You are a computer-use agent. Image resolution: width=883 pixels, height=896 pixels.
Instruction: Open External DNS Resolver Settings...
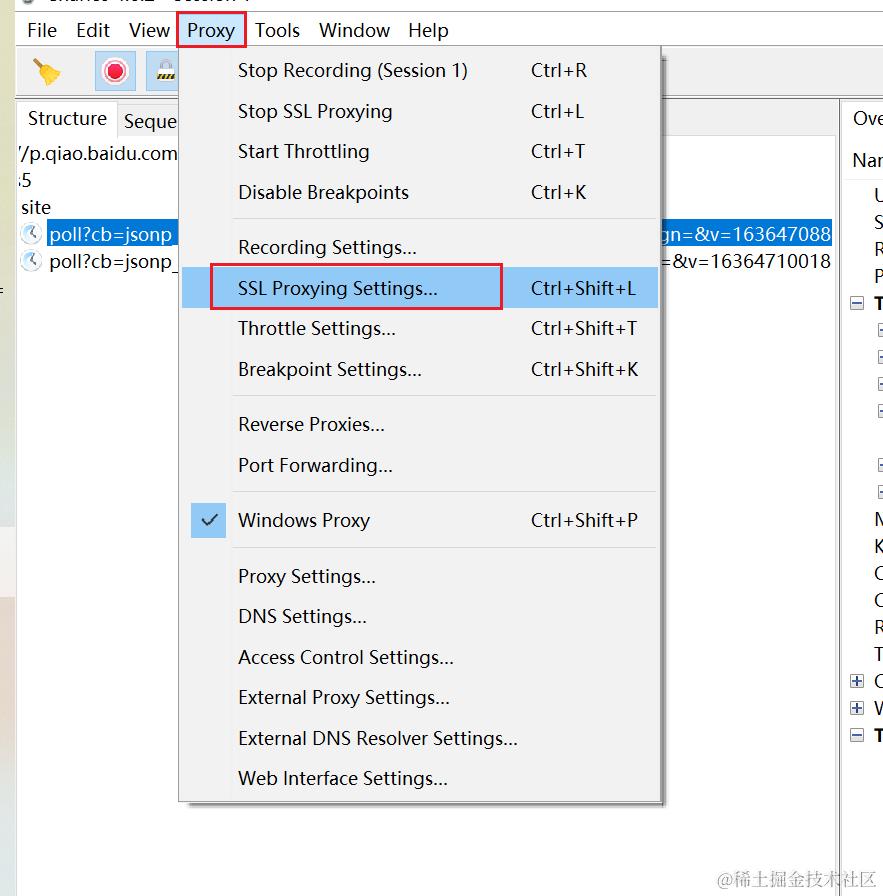pyautogui.click(x=420, y=739)
